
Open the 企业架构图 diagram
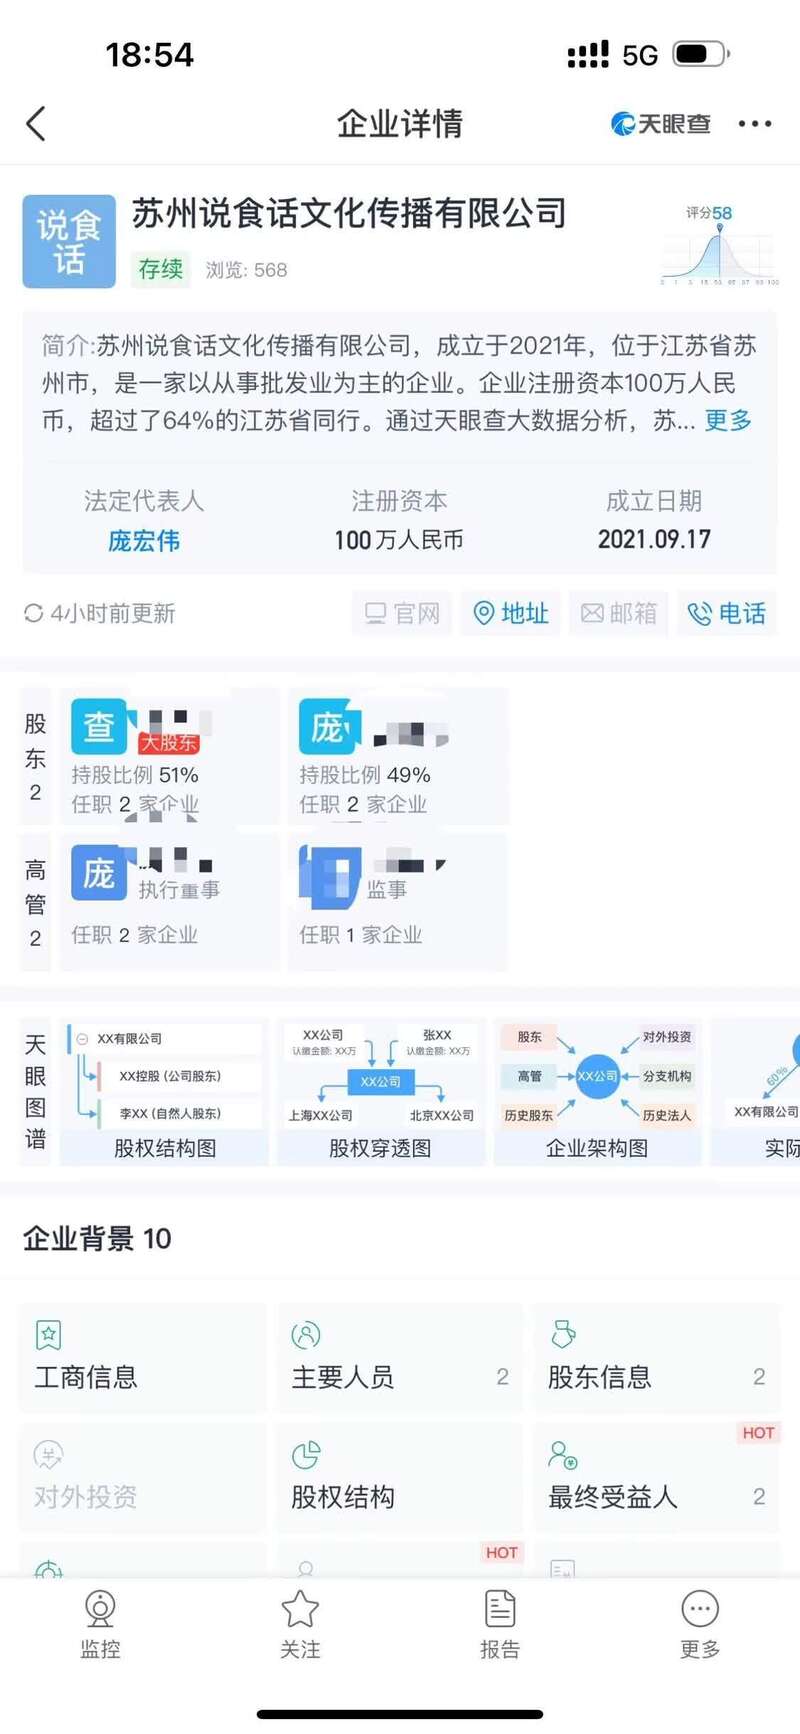[597, 1092]
